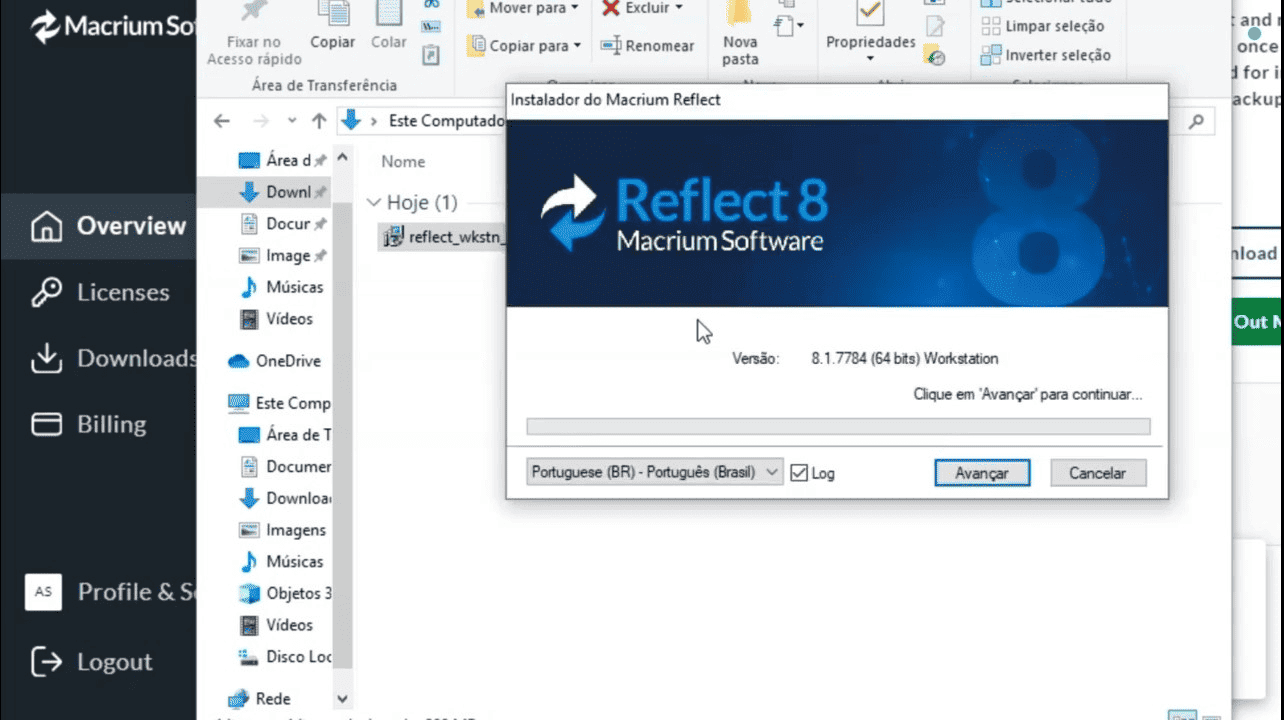
Task: Click Este Computador in the address bar
Action: click(448, 121)
